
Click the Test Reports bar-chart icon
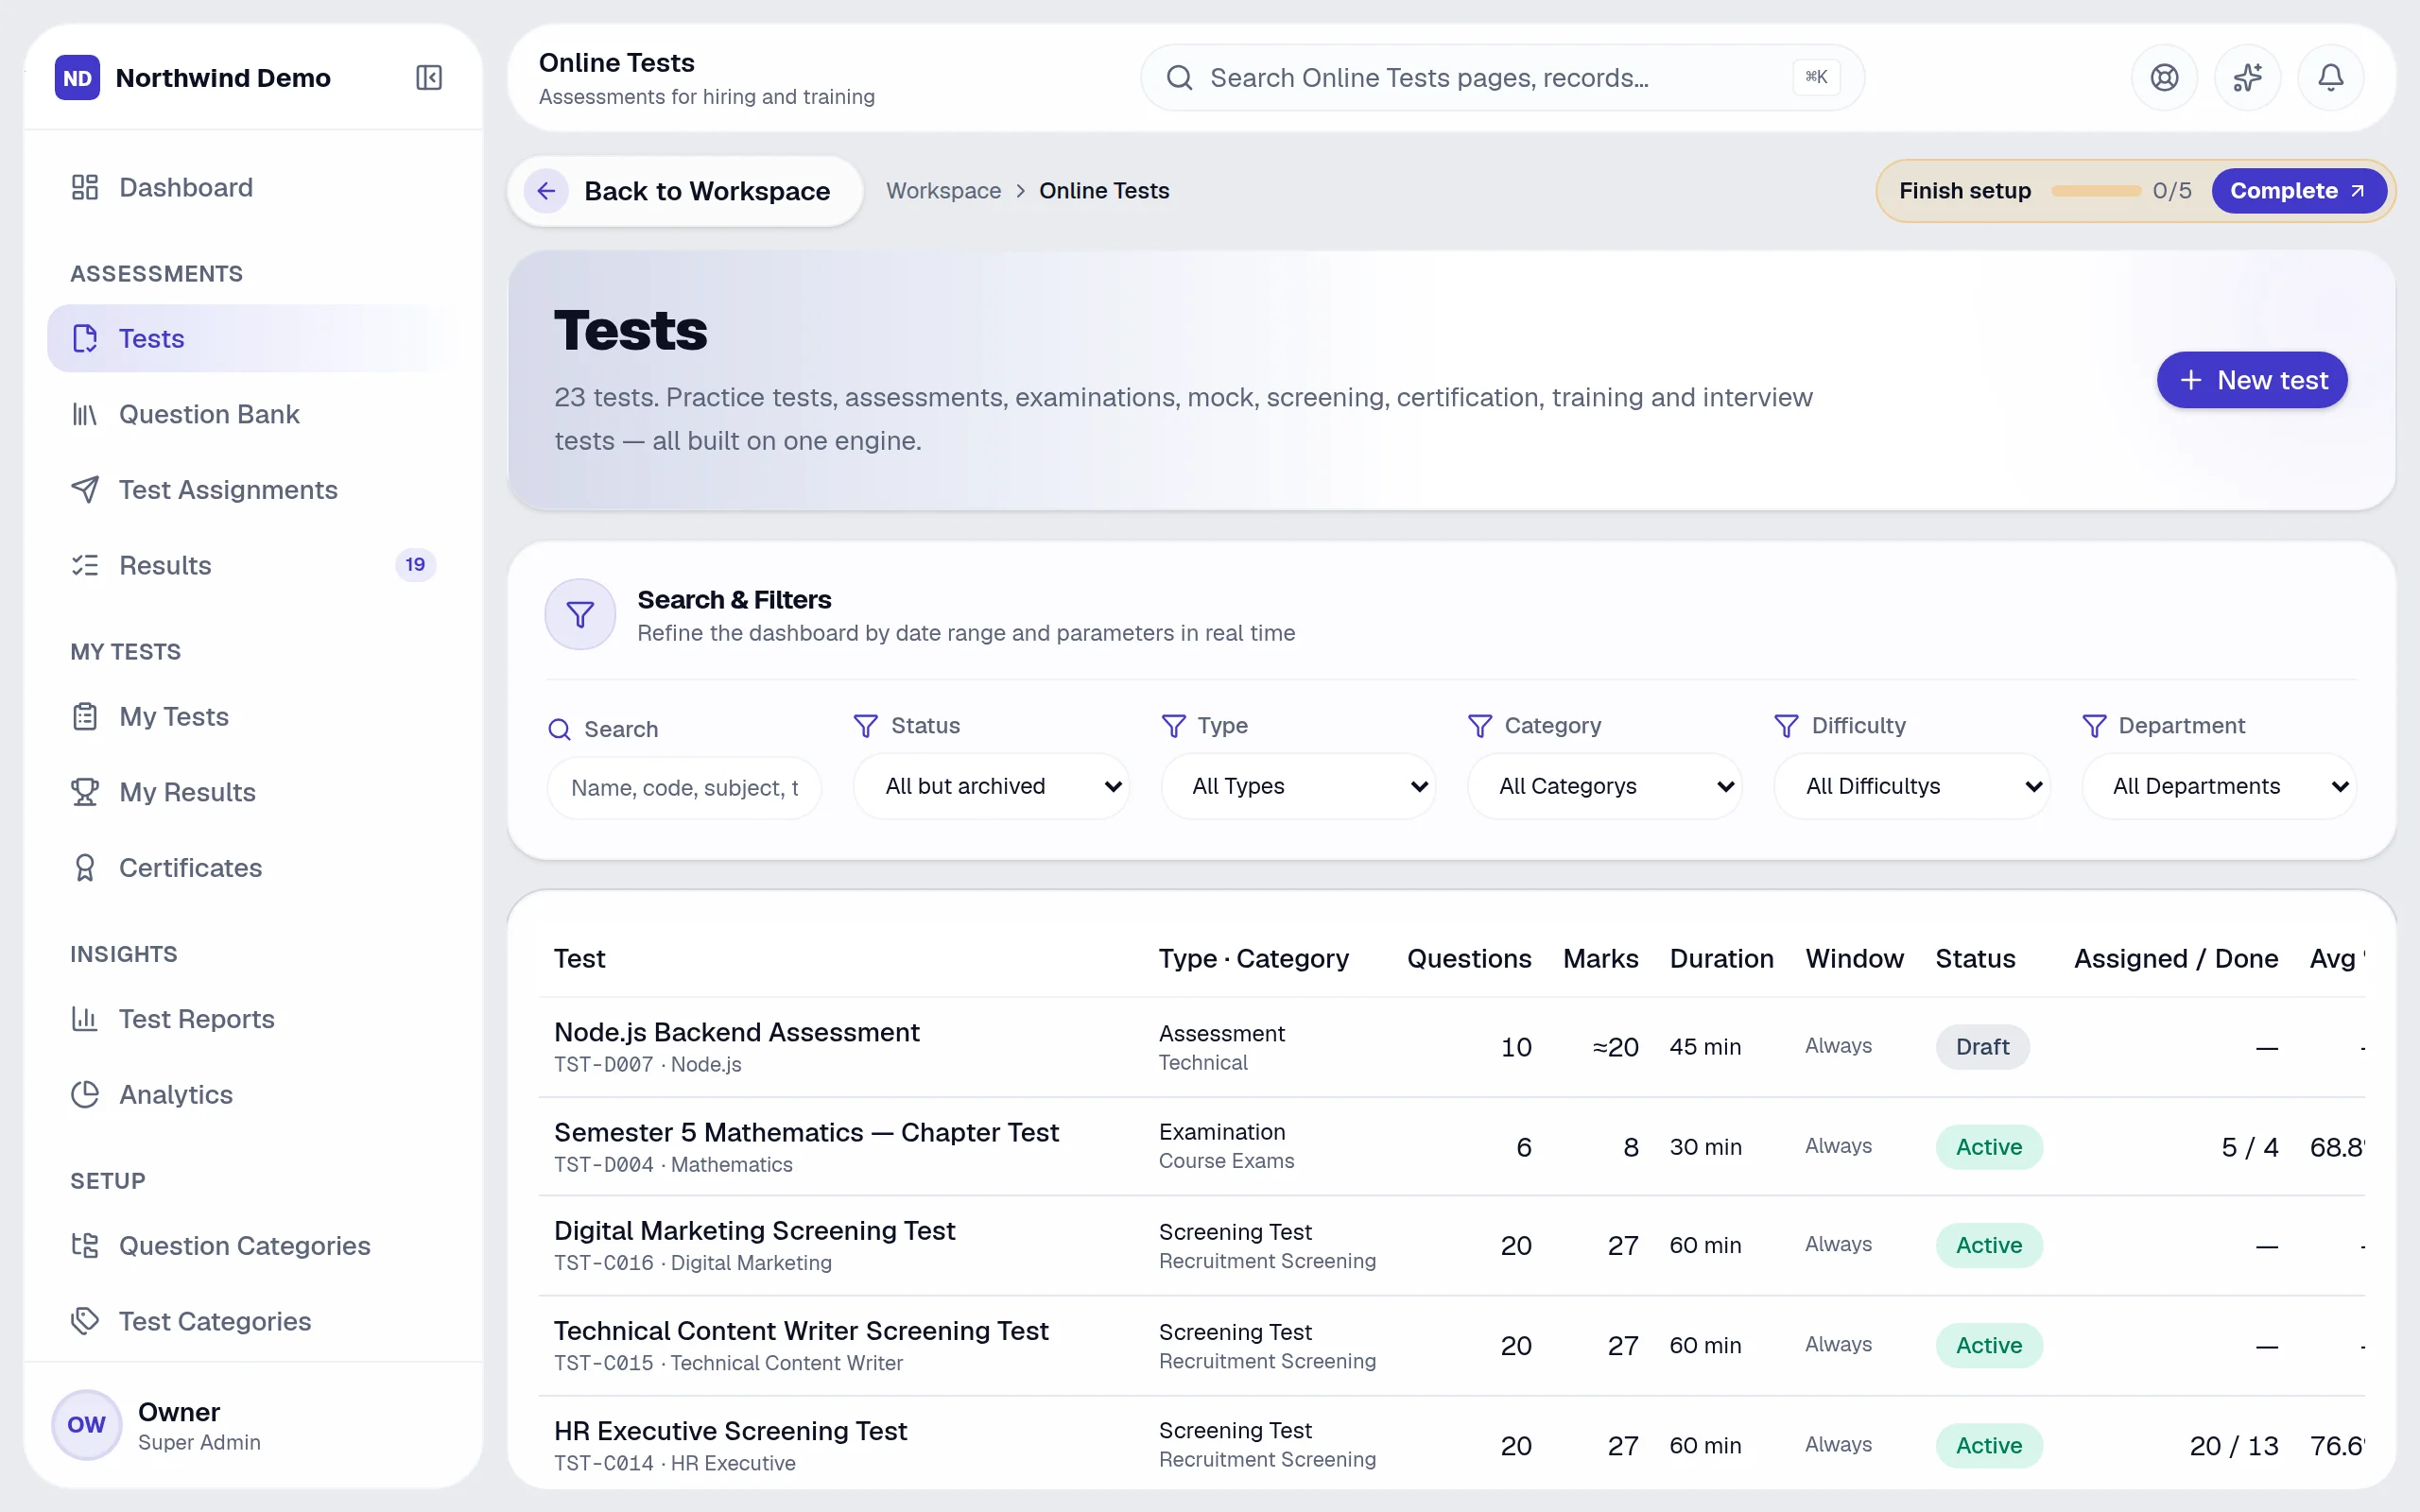[85, 1019]
